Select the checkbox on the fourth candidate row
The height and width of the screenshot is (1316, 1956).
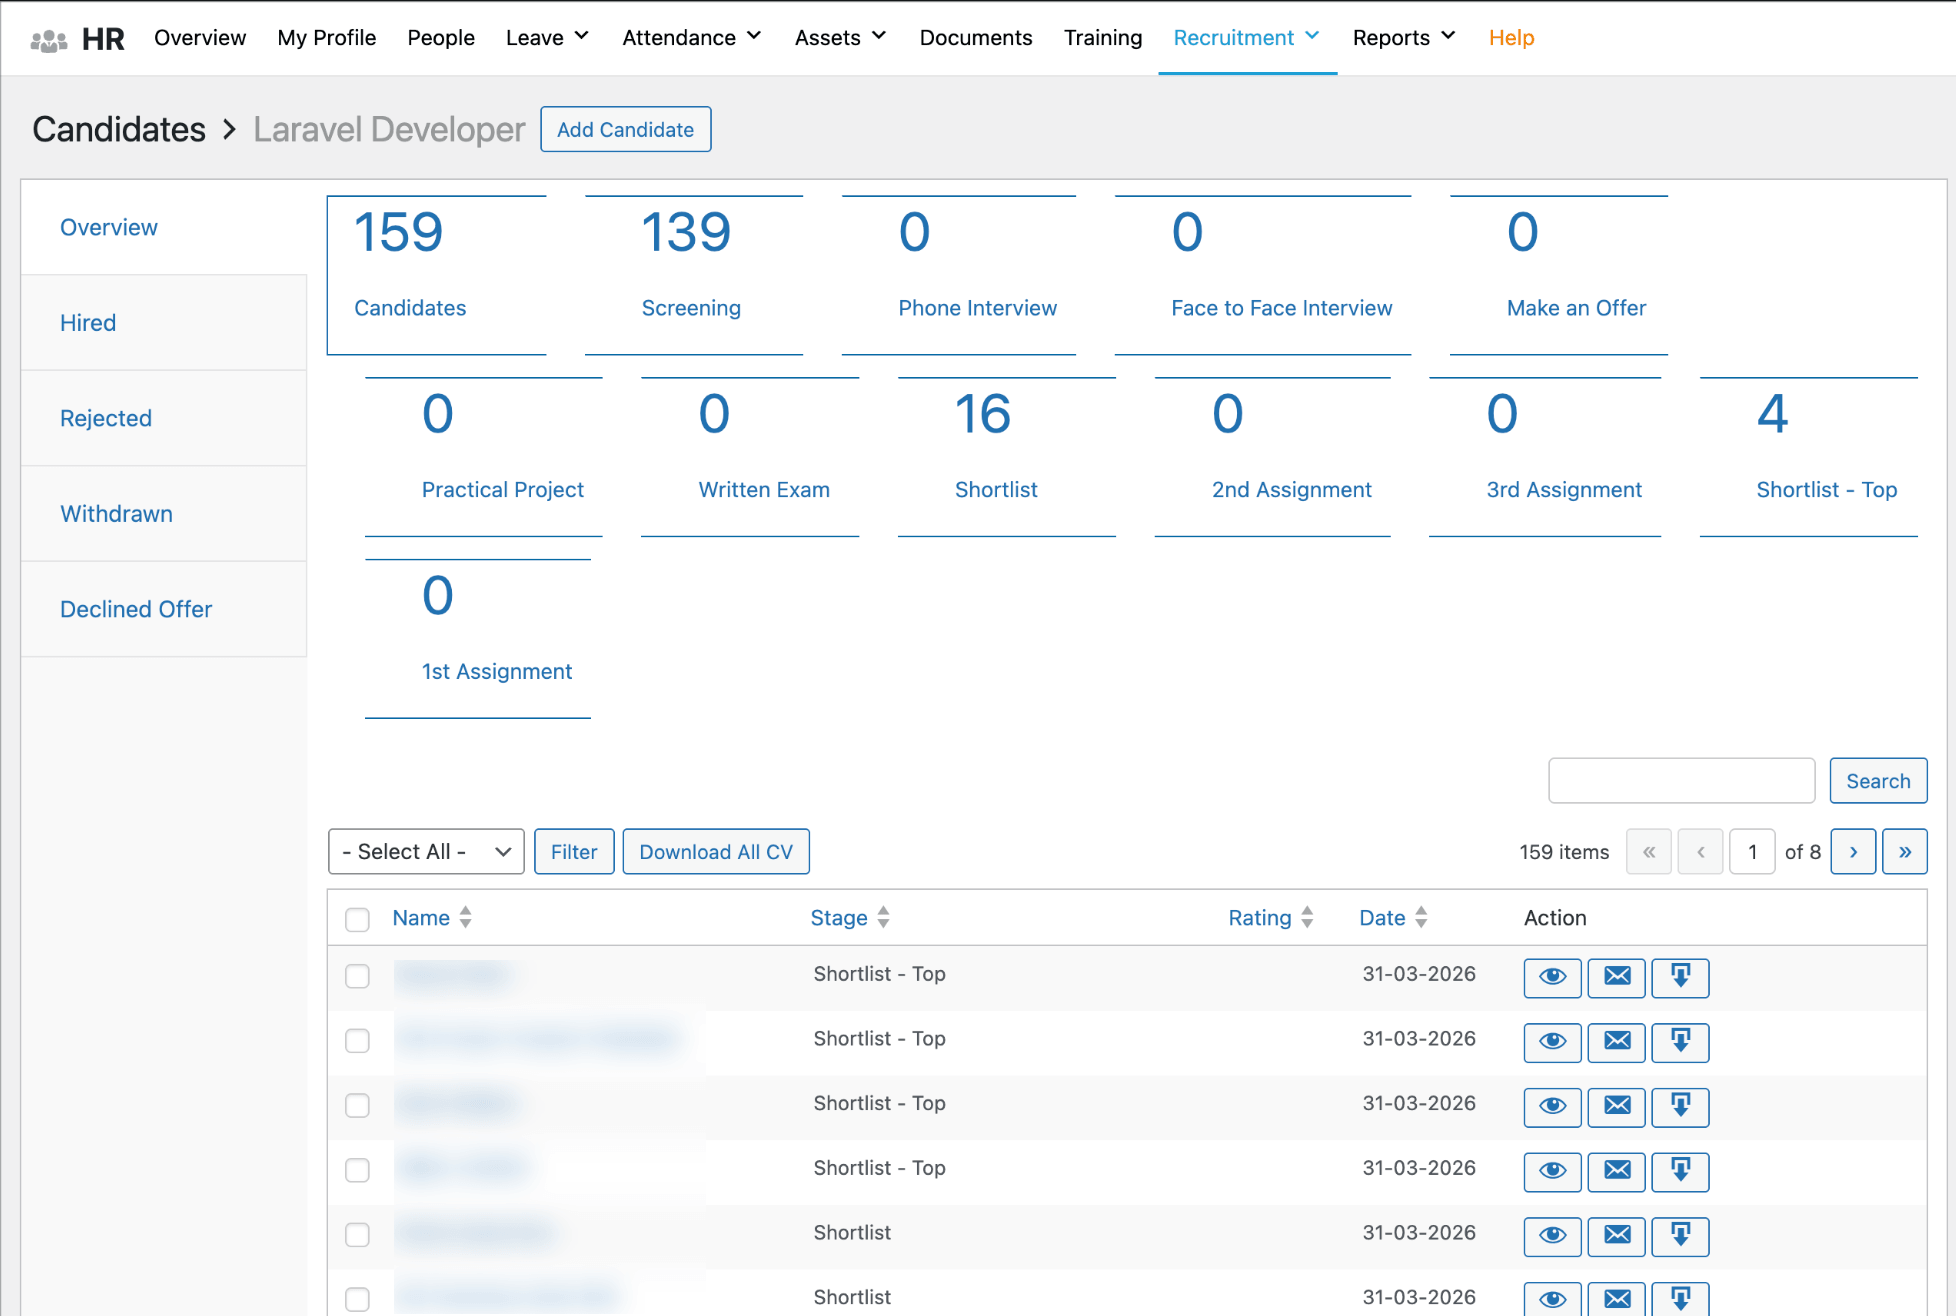tap(357, 1170)
